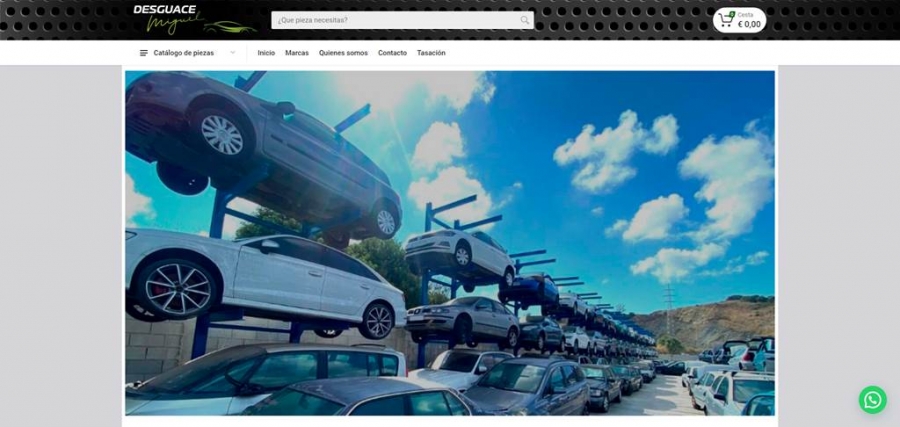Click the green cart item count badge
This screenshot has height=427, width=900.
732,14
